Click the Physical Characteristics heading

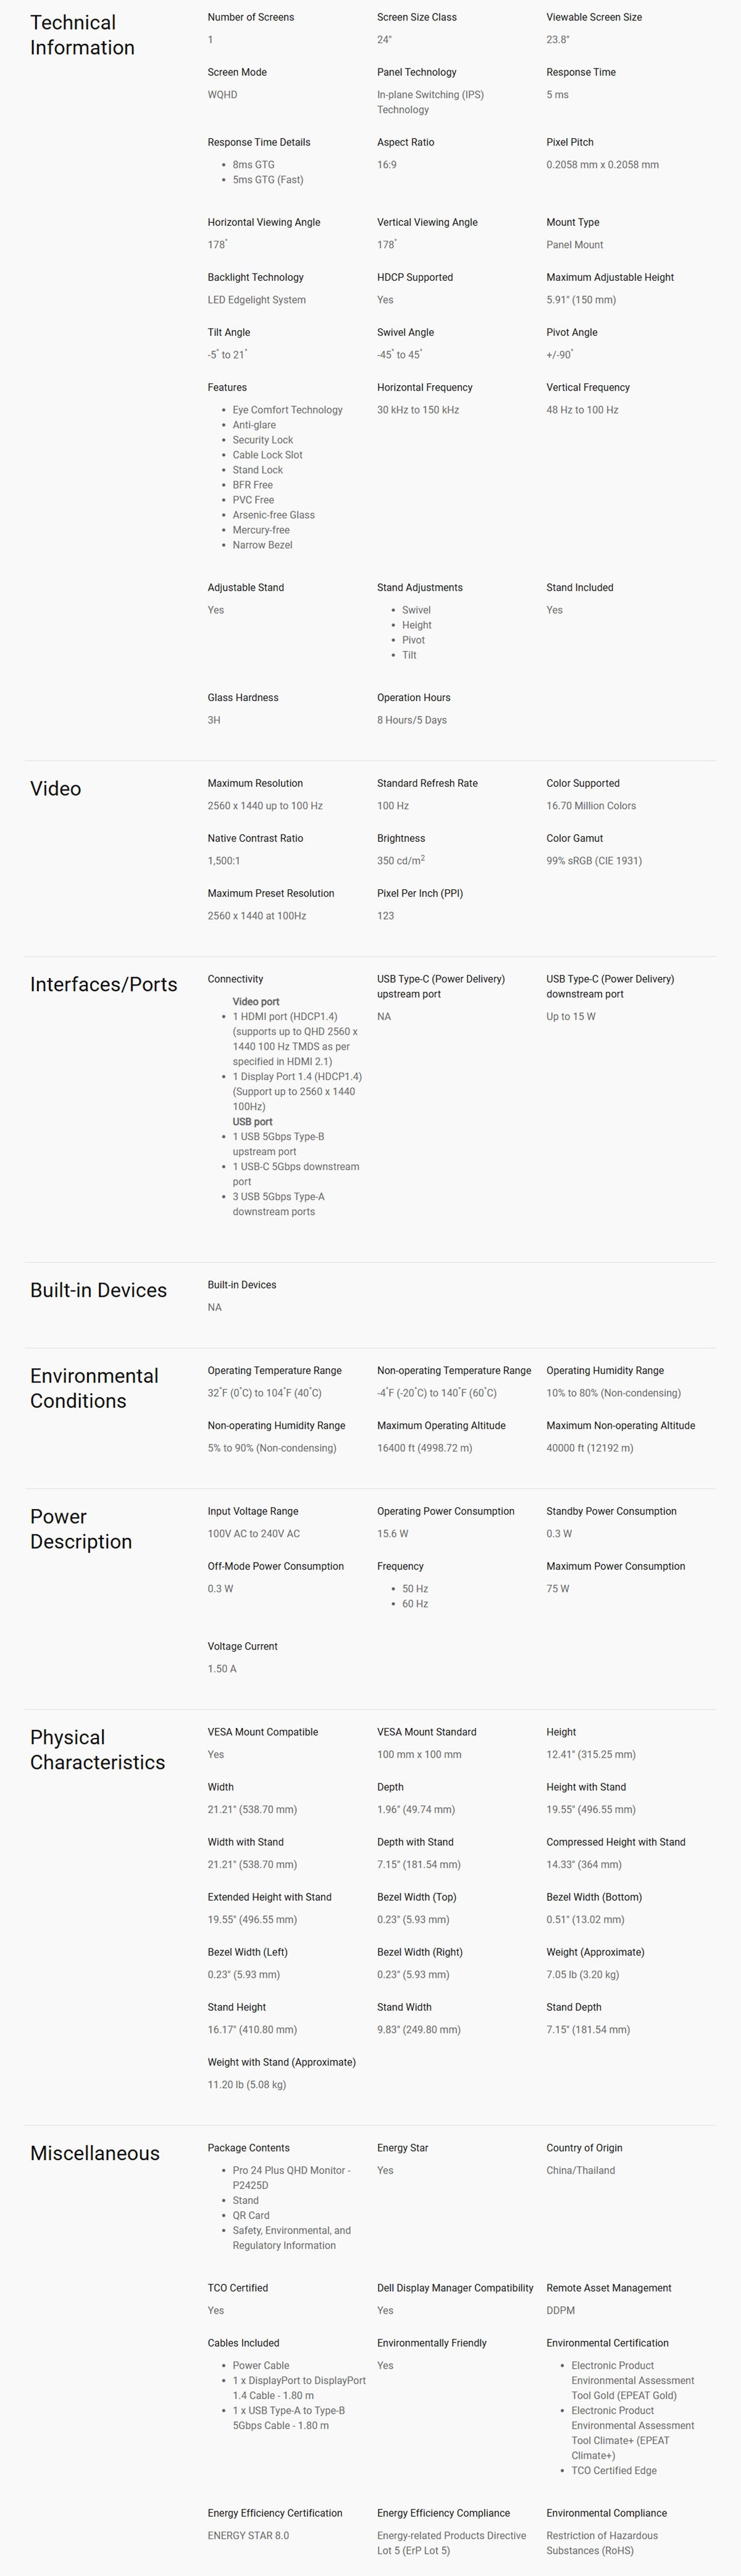pos(97,1750)
